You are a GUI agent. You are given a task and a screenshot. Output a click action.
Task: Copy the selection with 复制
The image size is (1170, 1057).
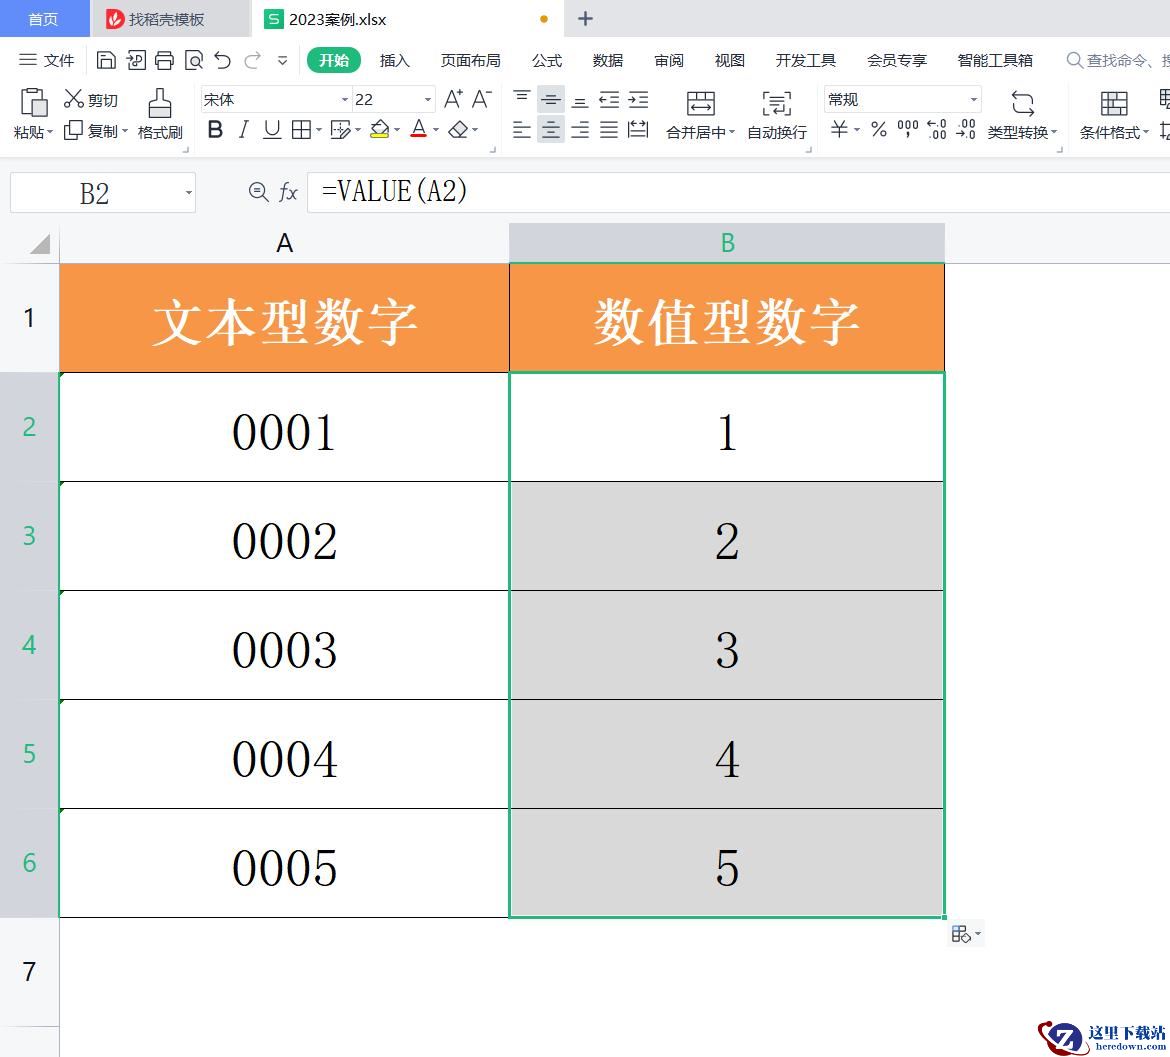coord(91,131)
